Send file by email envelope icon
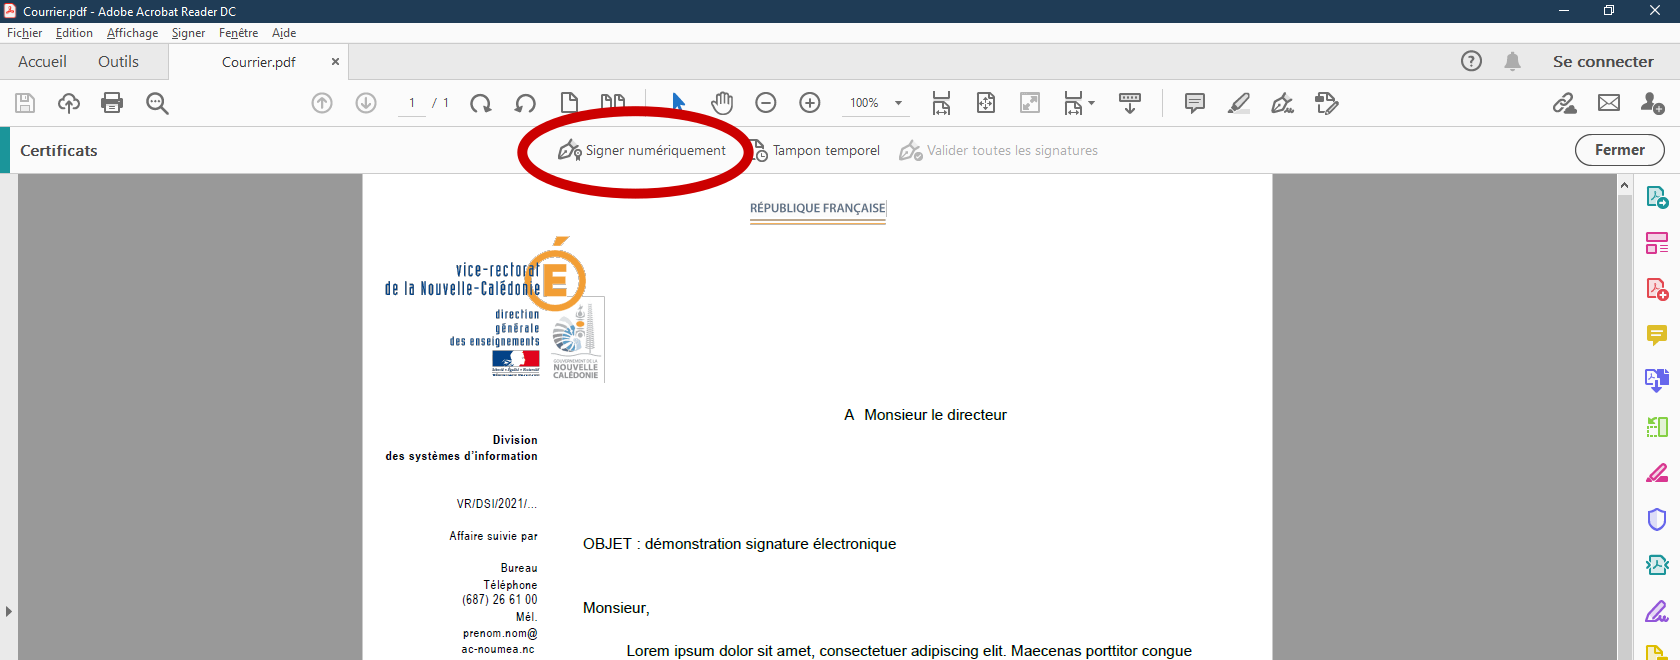The width and height of the screenshot is (1680, 660). (x=1609, y=103)
